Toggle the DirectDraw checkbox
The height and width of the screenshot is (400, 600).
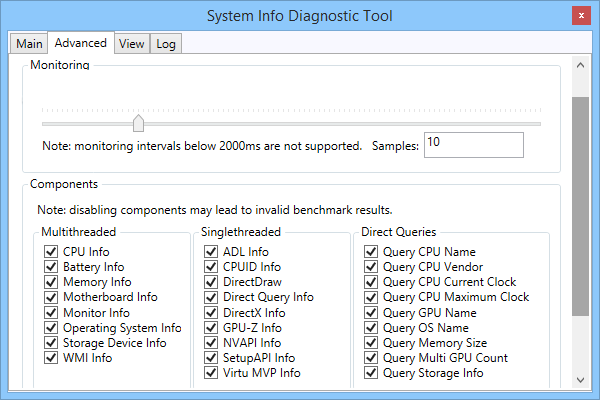click(x=211, y=282)
